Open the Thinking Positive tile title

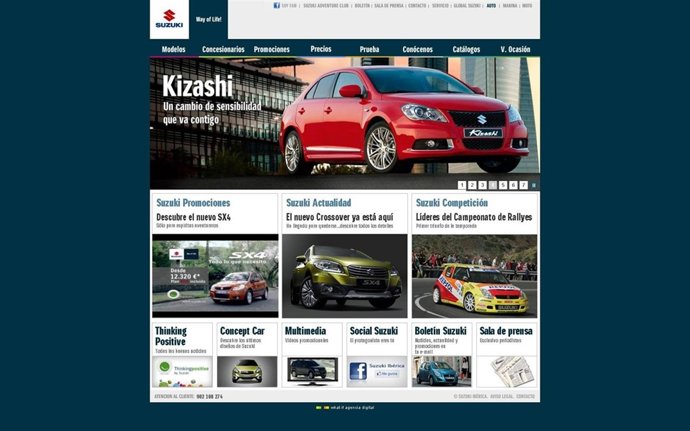pos(171,336)
